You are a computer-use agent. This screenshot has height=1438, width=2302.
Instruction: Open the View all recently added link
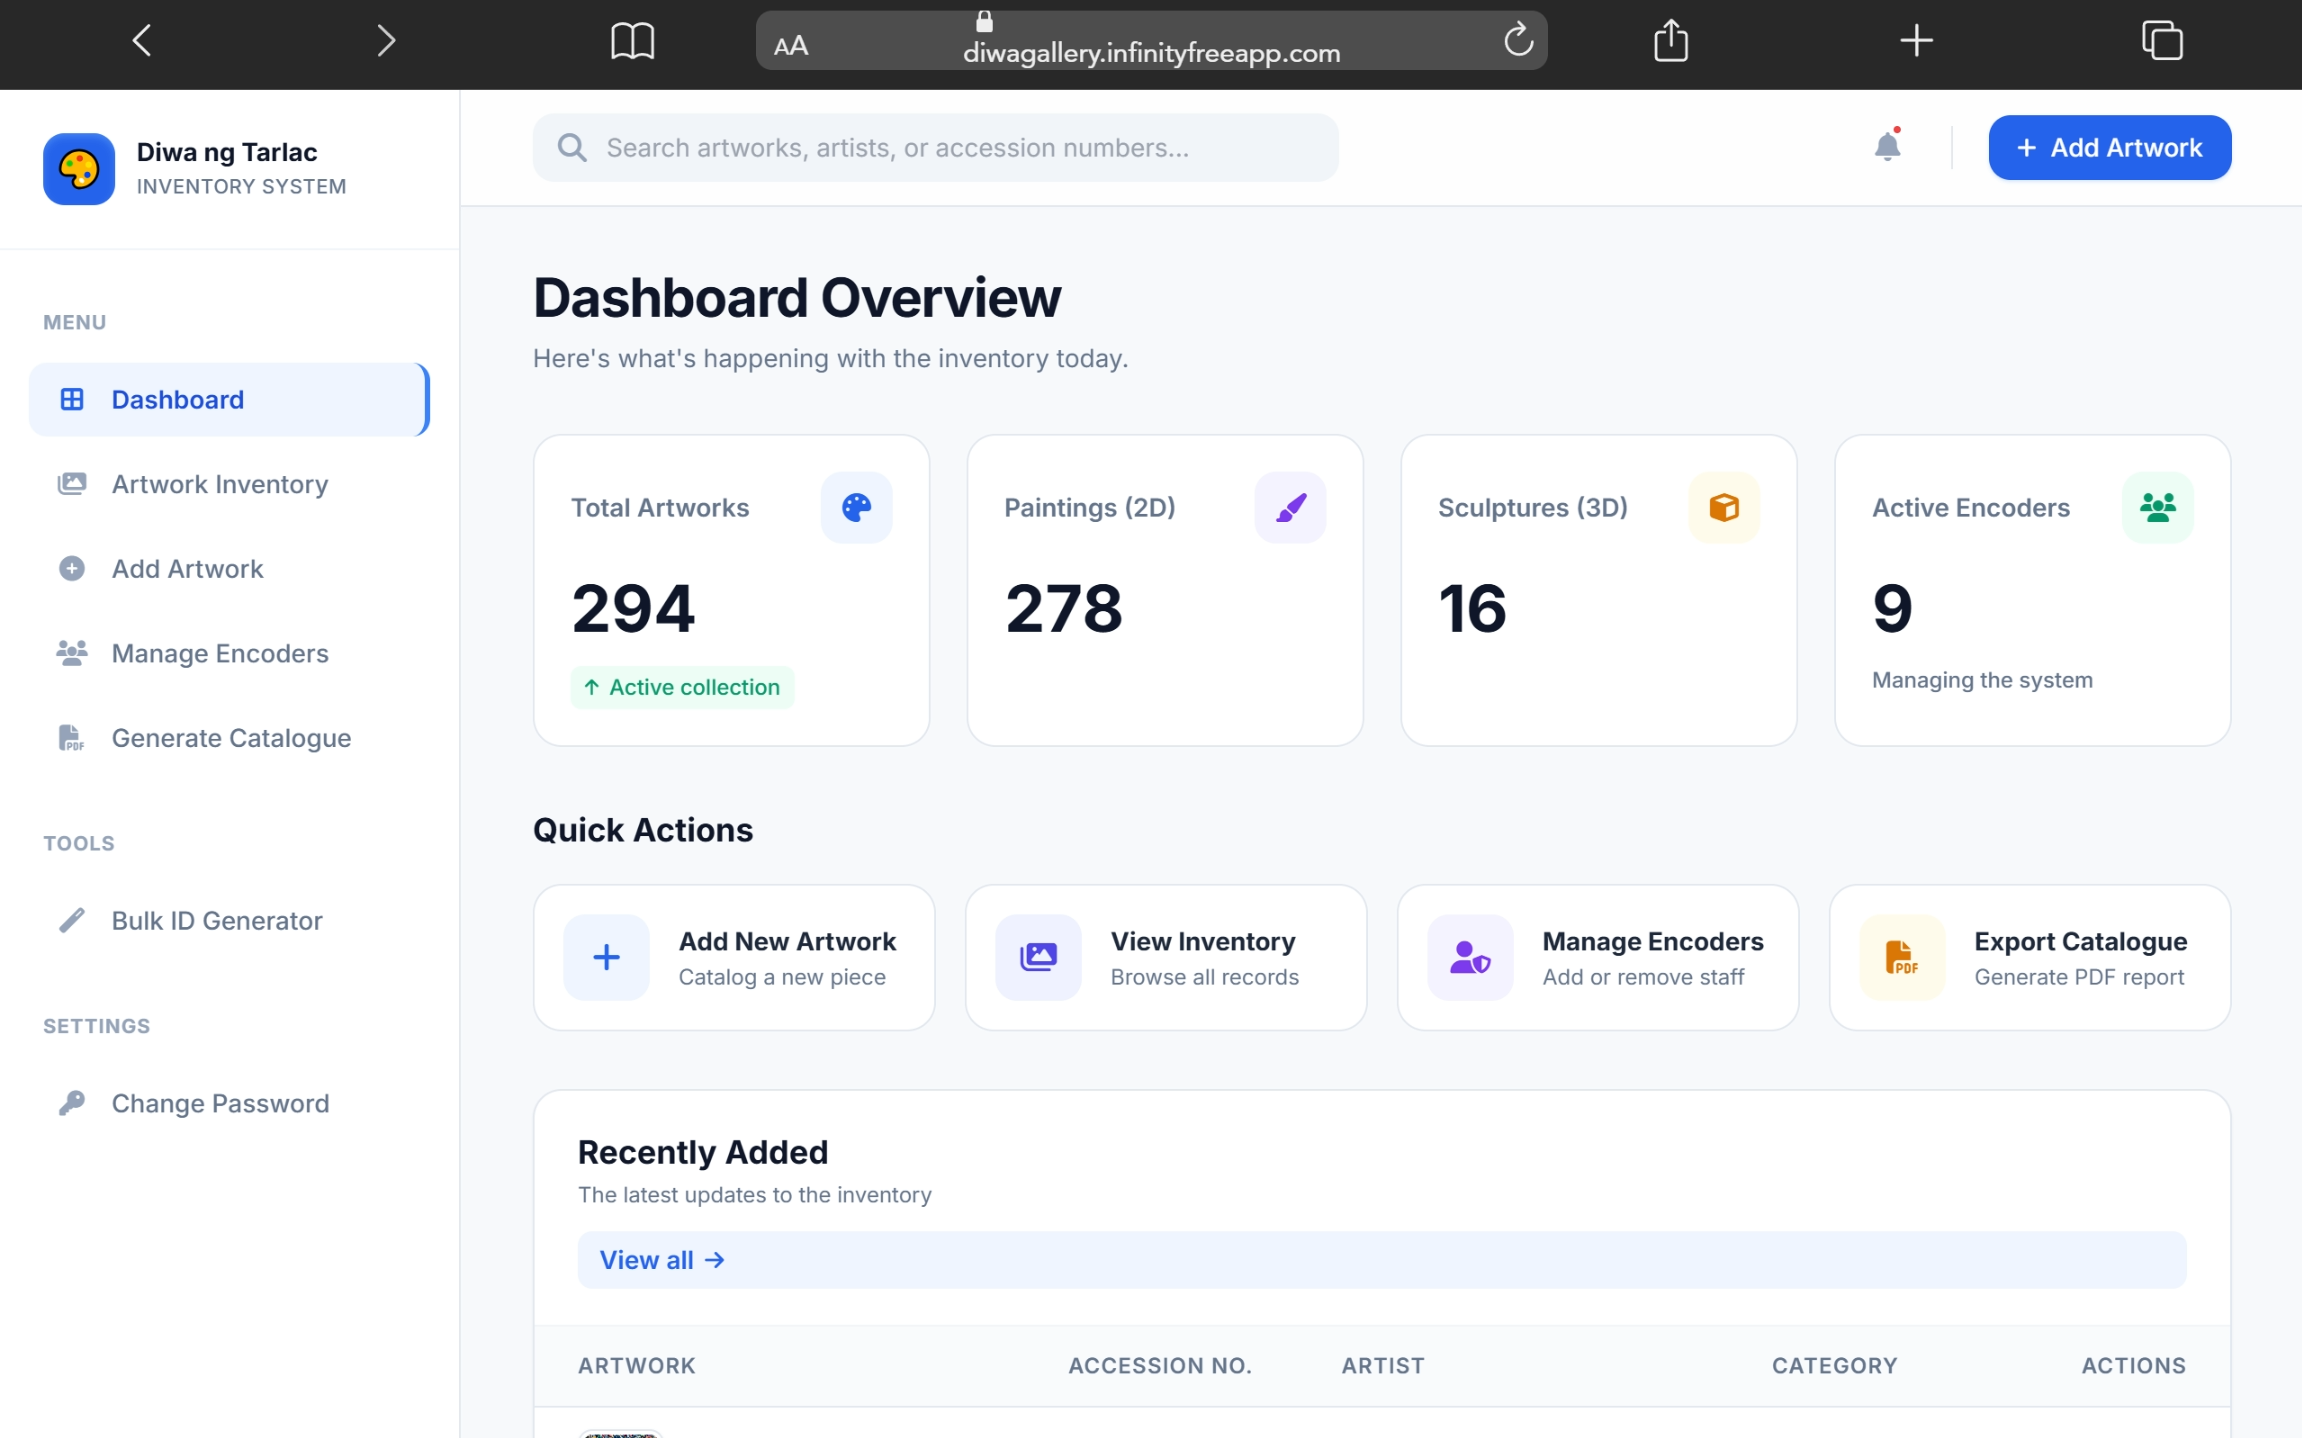[x=662, y=1260]
